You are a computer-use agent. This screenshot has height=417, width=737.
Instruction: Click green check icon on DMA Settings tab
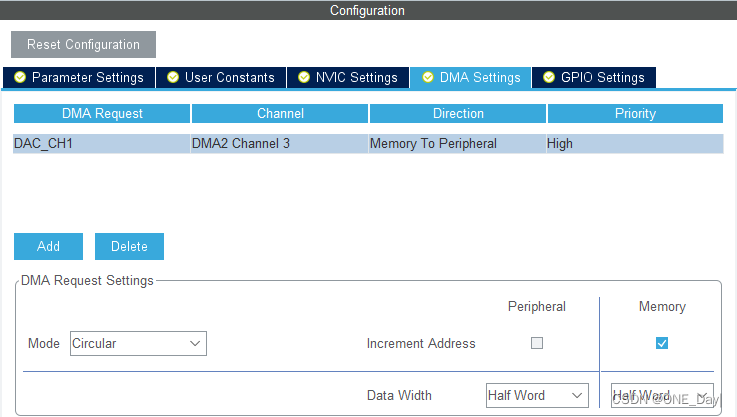pyautogui.click(x=428, y=77)
